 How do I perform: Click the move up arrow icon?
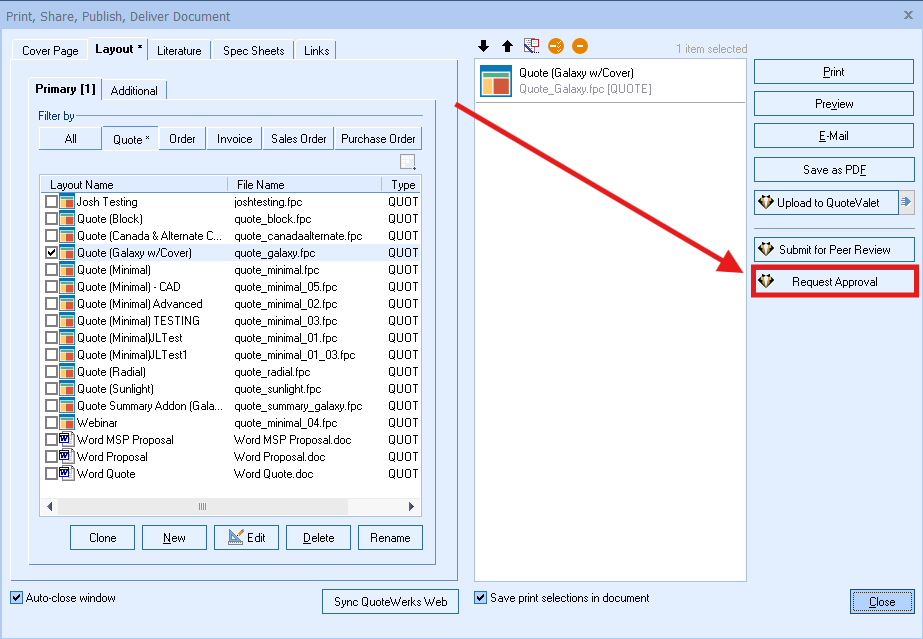[x=507, y=46]
